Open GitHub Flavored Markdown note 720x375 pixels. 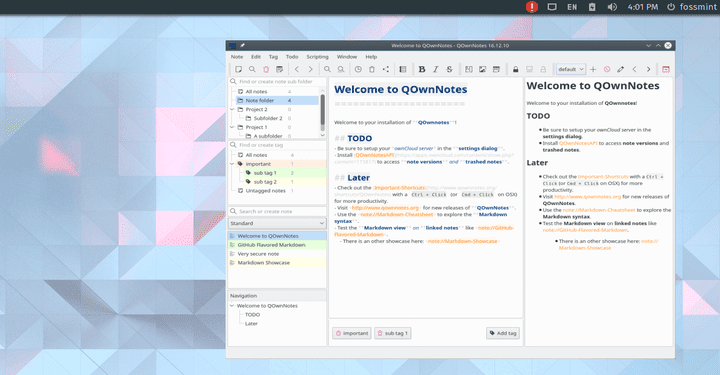277,245
